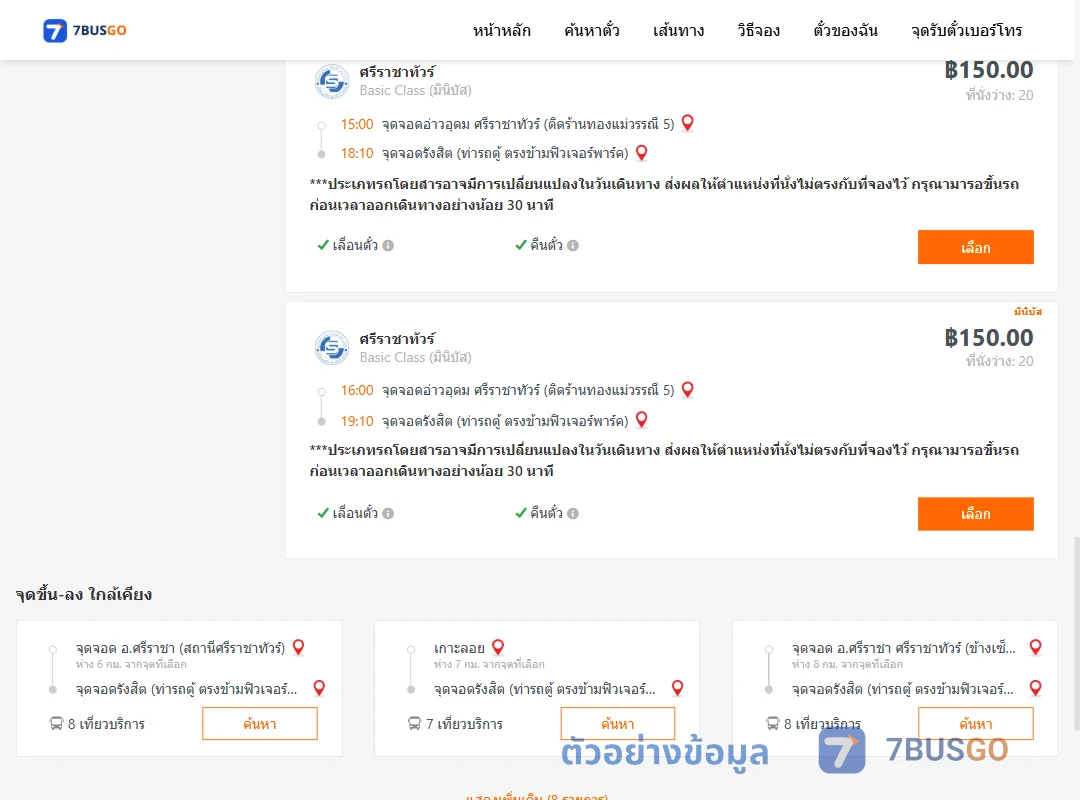The width and height of the screenshot is (1080, 800).
Task: Open the หน้าหลัก menu item
Action: (501, 30)
